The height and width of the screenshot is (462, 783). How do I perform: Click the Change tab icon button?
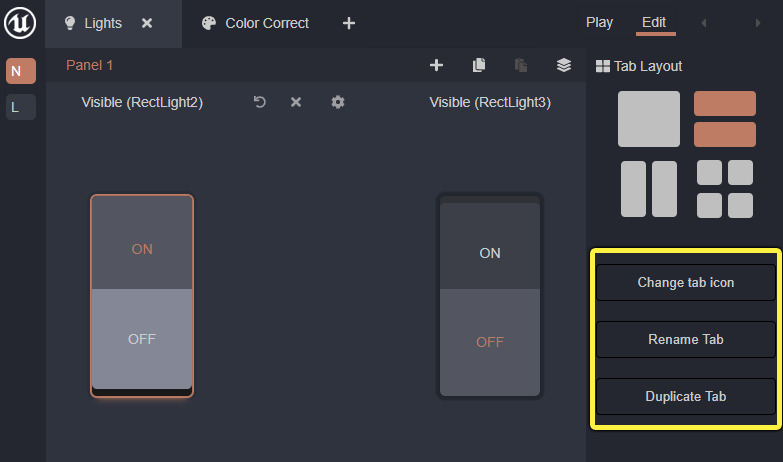click(686, 282)
